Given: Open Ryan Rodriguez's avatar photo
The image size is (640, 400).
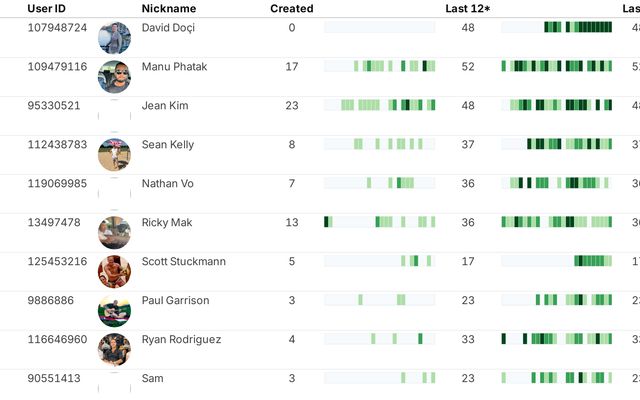Looking at the screenshot, I should point(114,349).
